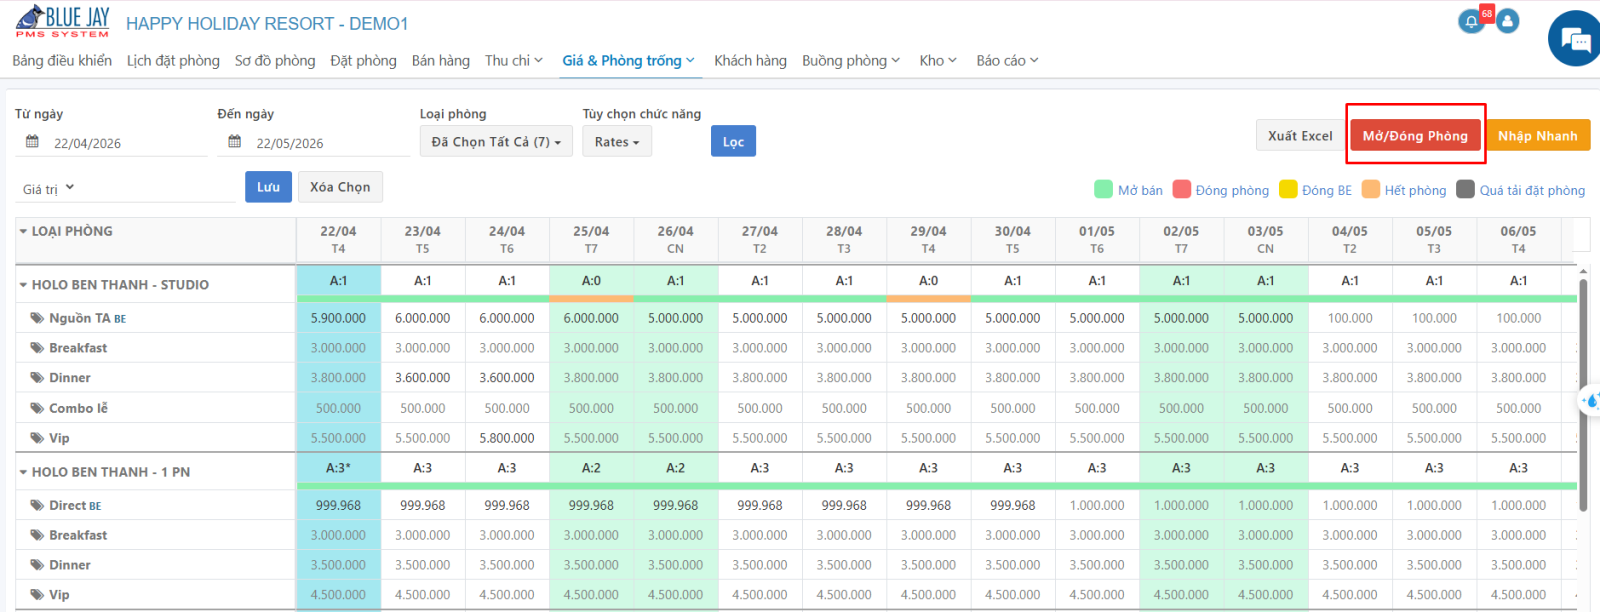Open the Giá & Phòng trống menu

628,60
